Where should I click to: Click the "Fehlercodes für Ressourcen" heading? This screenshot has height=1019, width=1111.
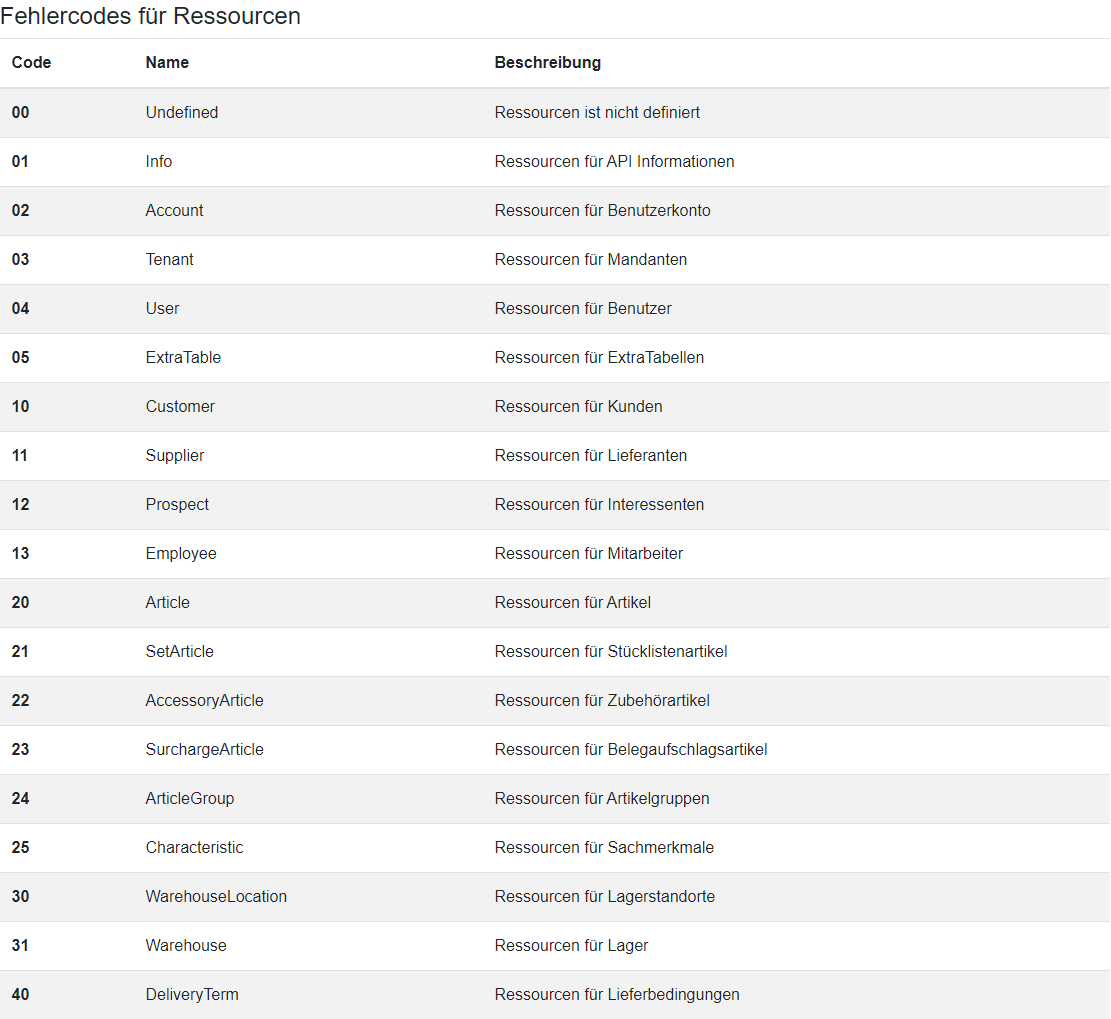151,16
